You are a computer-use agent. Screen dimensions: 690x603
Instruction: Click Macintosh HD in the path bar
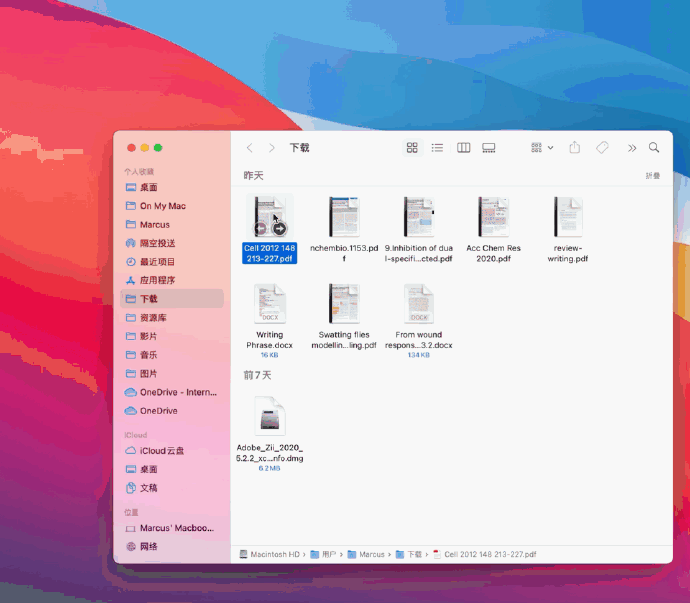tap(270, 555)
